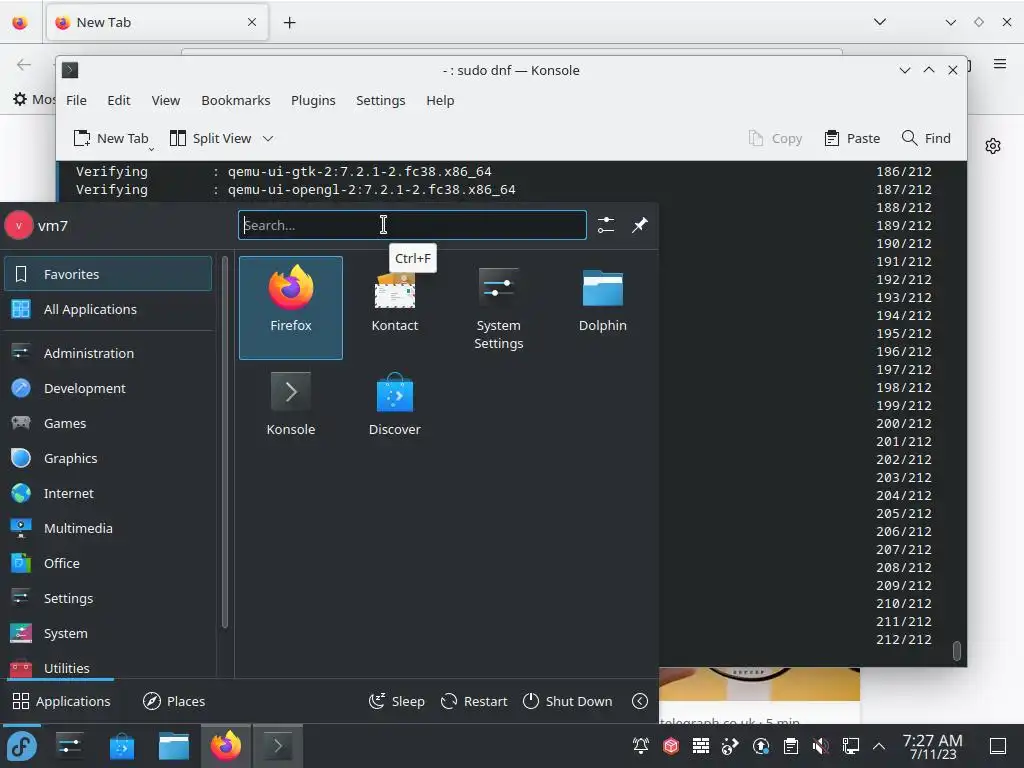Viewport: 1024px width, 768px height.
Task: Select All Applications category
Action: pyautogui.click(x=108, y=310)
